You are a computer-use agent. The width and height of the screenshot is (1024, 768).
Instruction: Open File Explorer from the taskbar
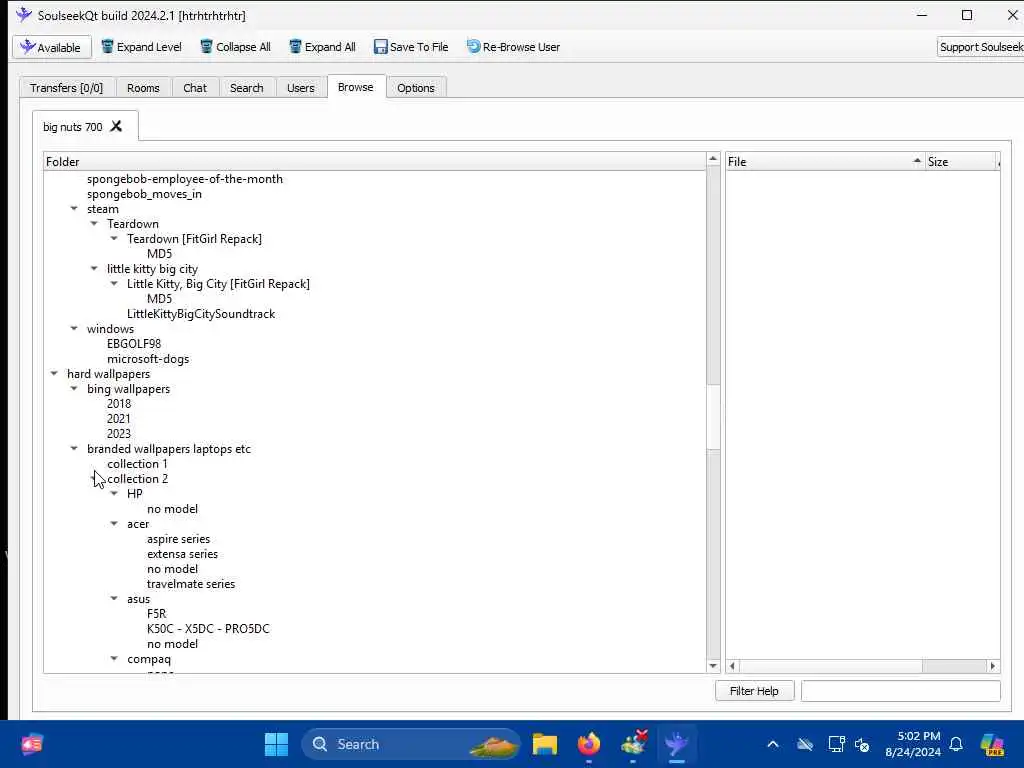pyautogui.click(x=545, y=744)
